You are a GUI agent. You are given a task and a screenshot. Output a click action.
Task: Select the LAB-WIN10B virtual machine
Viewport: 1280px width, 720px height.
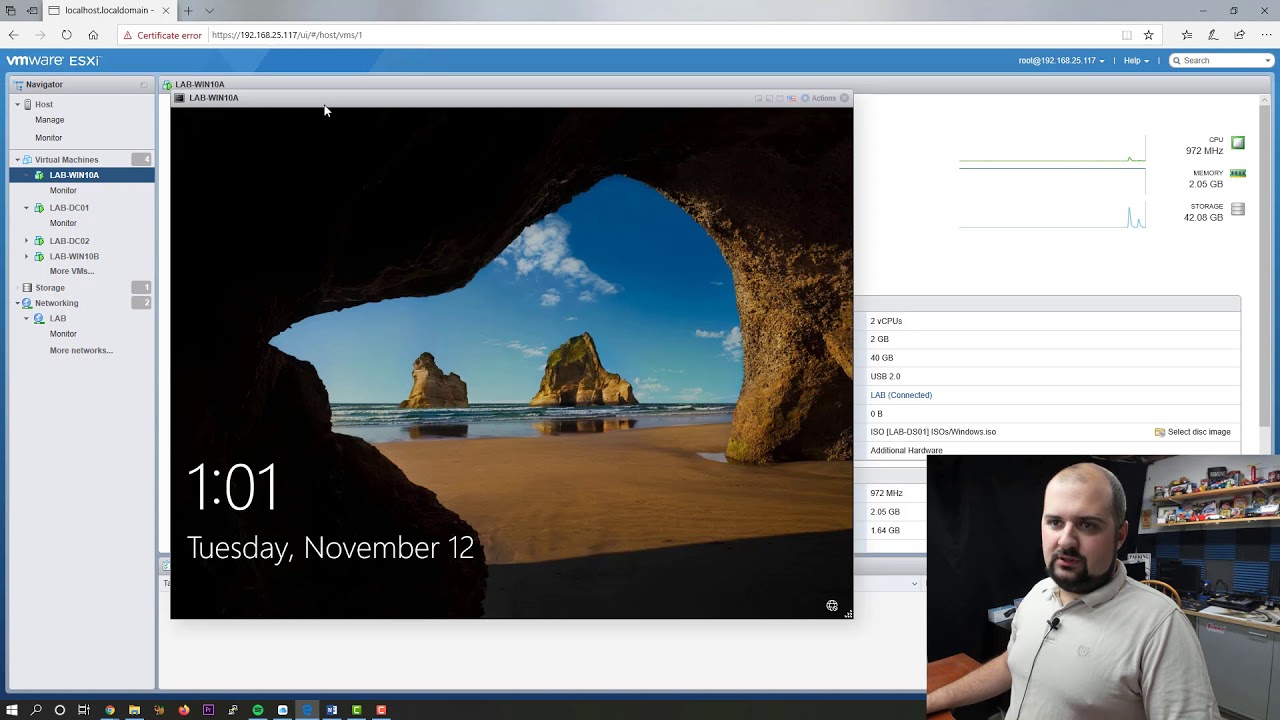click(74, 257)
